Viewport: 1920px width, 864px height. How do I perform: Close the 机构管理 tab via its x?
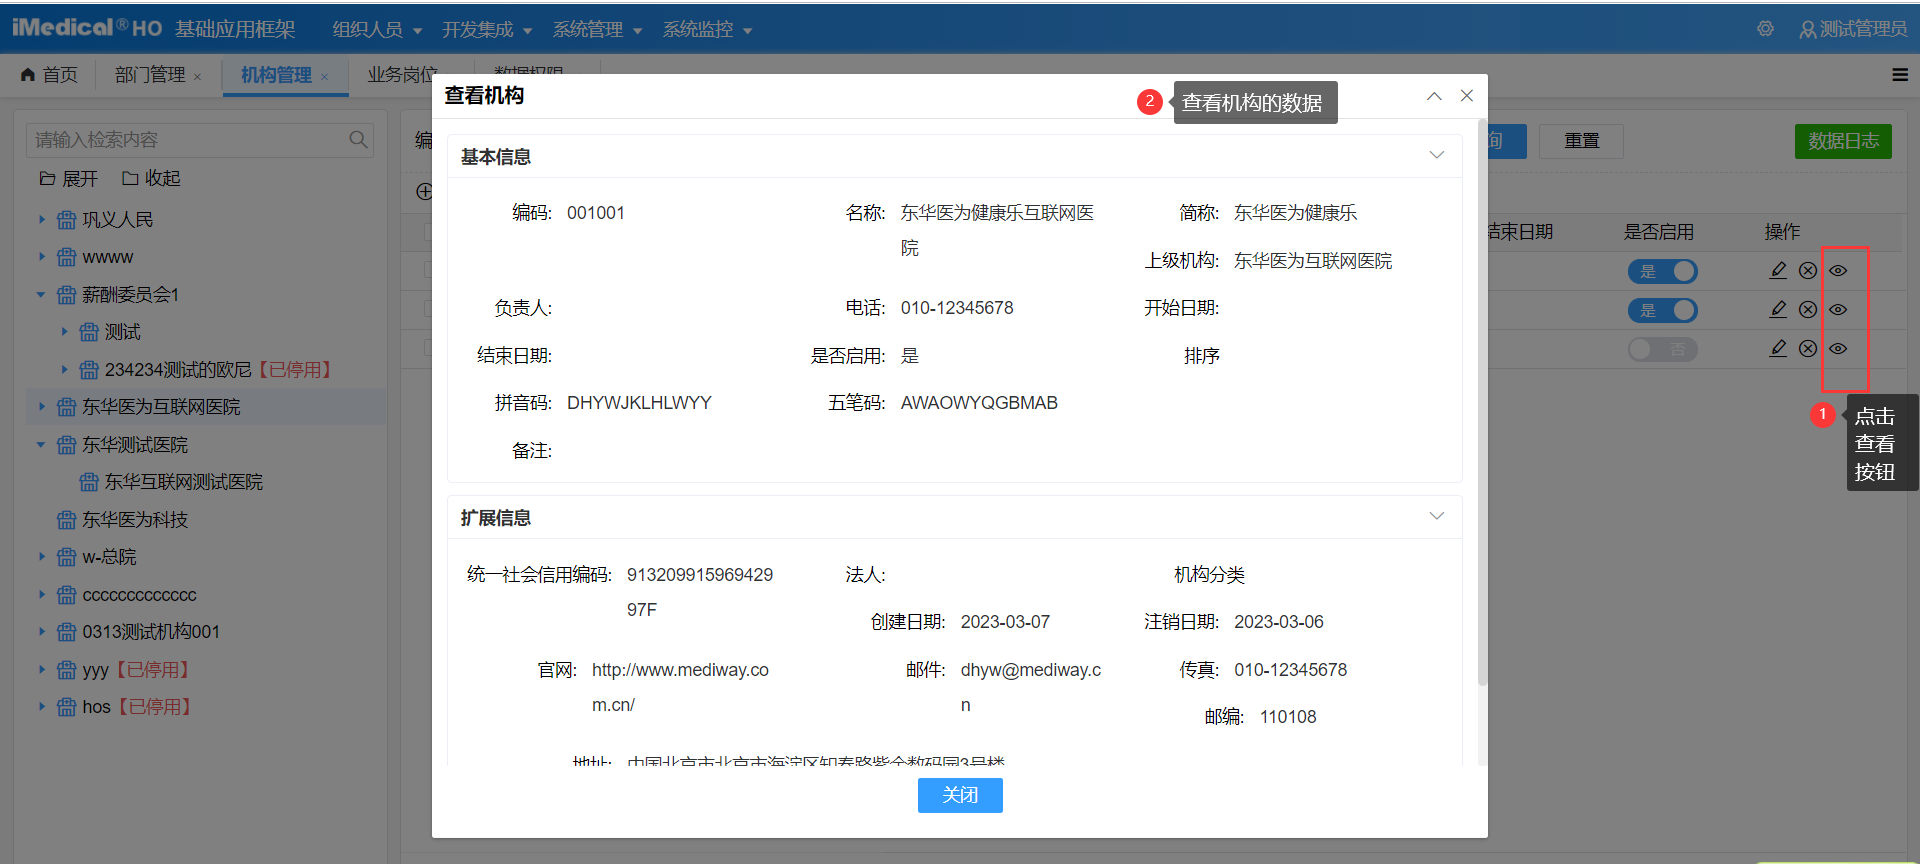tap(325, 77)
